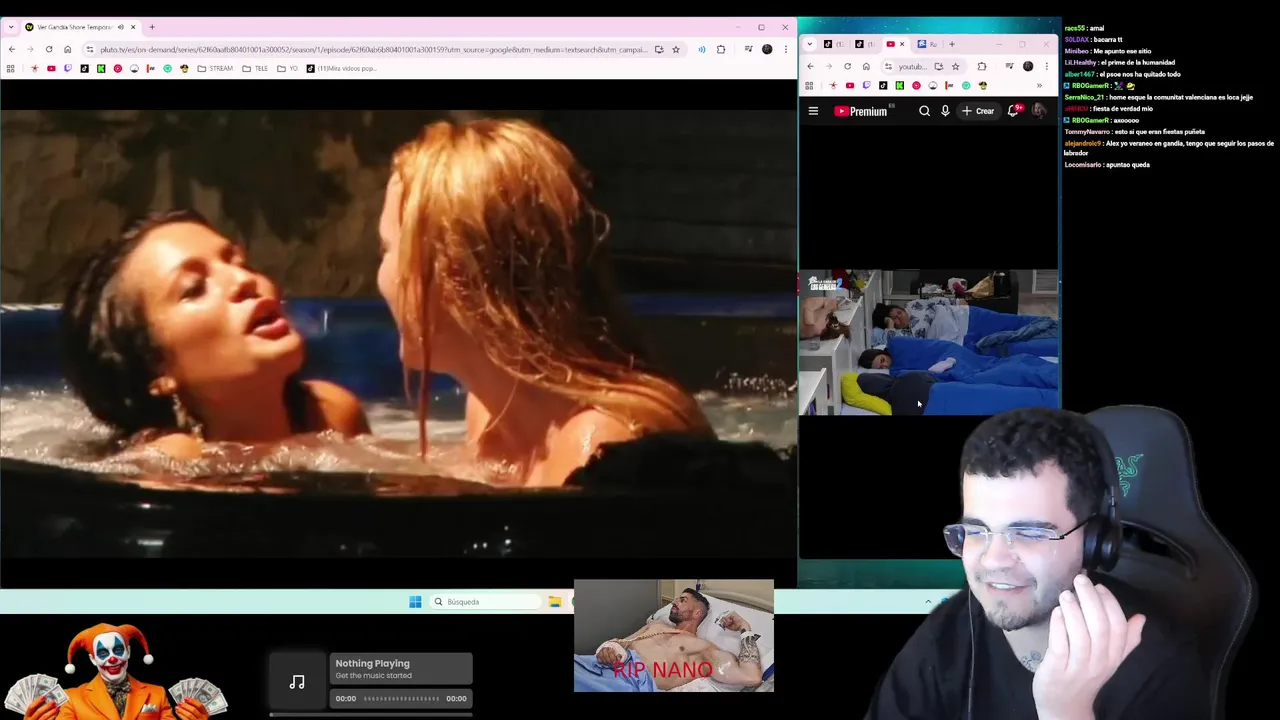
Task: Open the YouTube hamburger guide menu
Action: click(x=813, y=111)
